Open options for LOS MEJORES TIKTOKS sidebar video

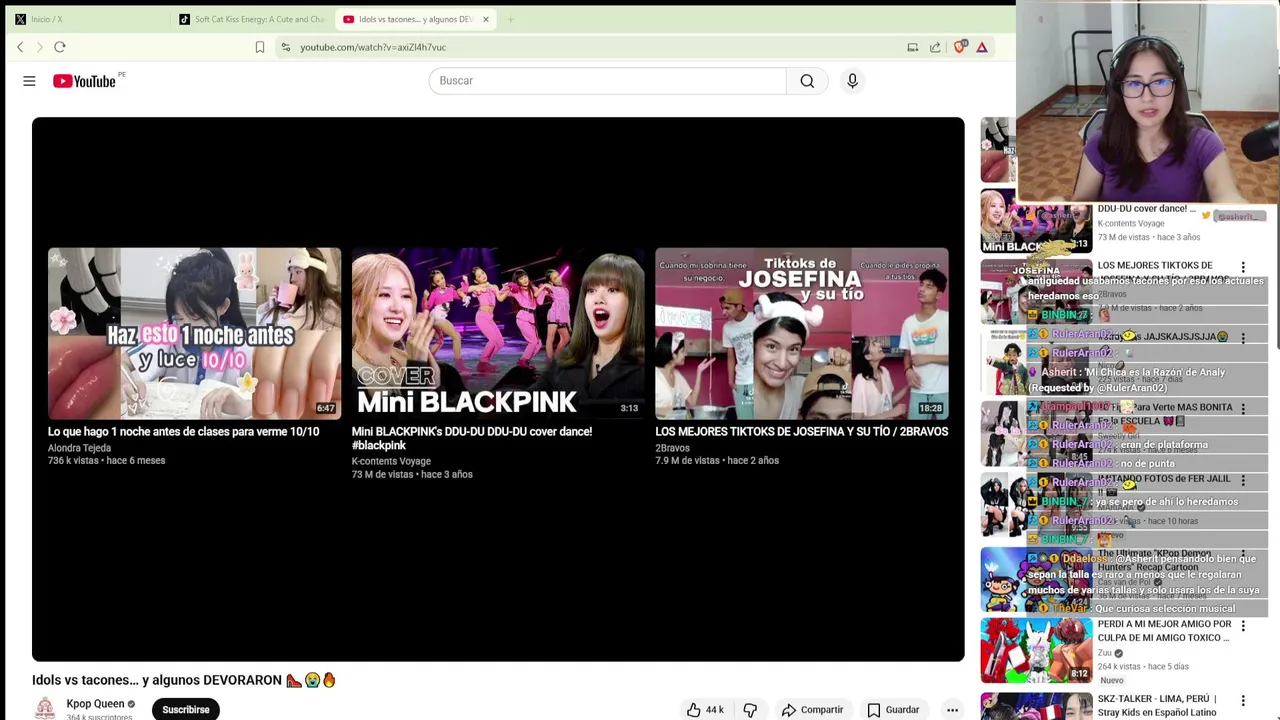click(x=1243, y=267)
